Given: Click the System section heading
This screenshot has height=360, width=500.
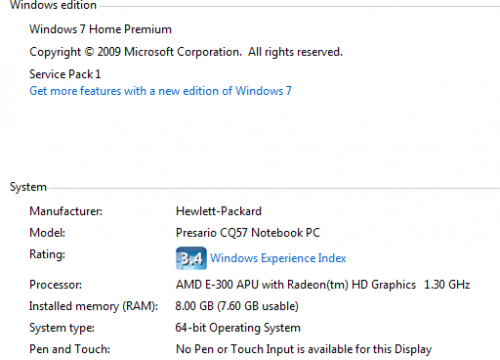Looking at the screenshot, I should [28, 187].
